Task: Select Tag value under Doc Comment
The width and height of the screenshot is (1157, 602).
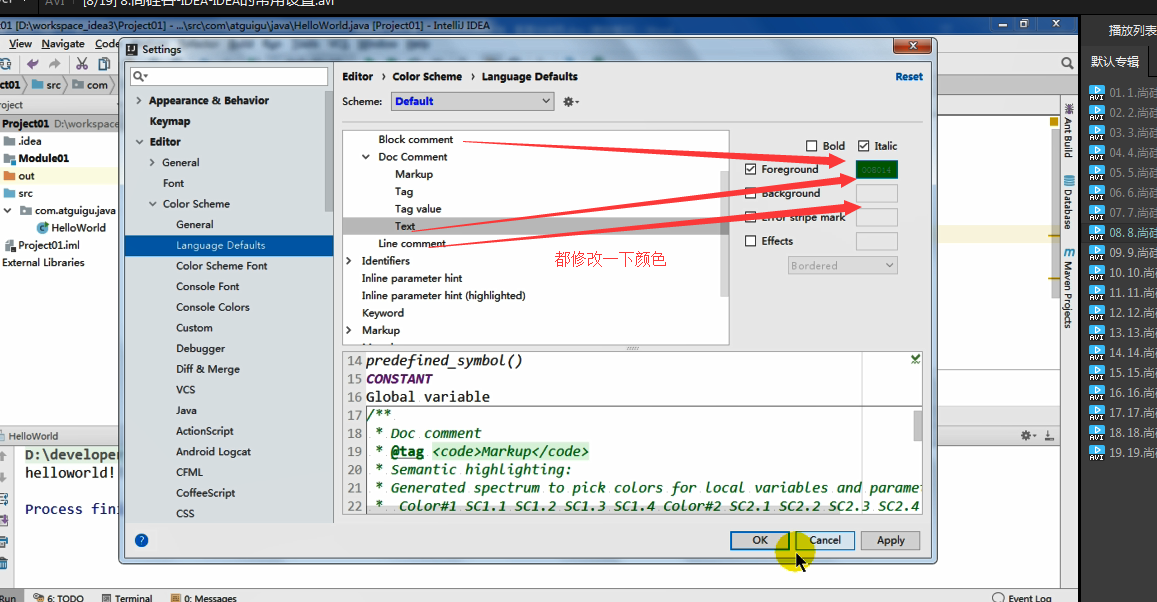Action: [418, 209]
